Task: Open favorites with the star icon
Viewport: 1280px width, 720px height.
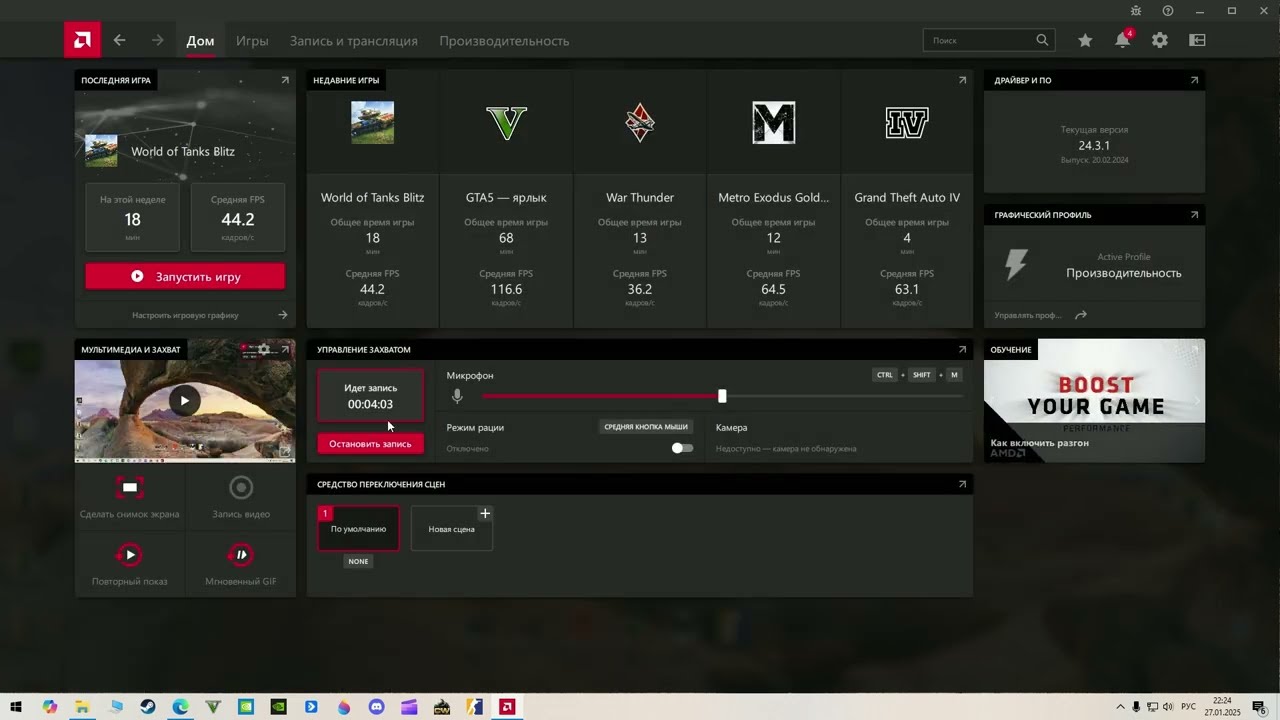Action: pyautogui.click(x=1085, y=41)
